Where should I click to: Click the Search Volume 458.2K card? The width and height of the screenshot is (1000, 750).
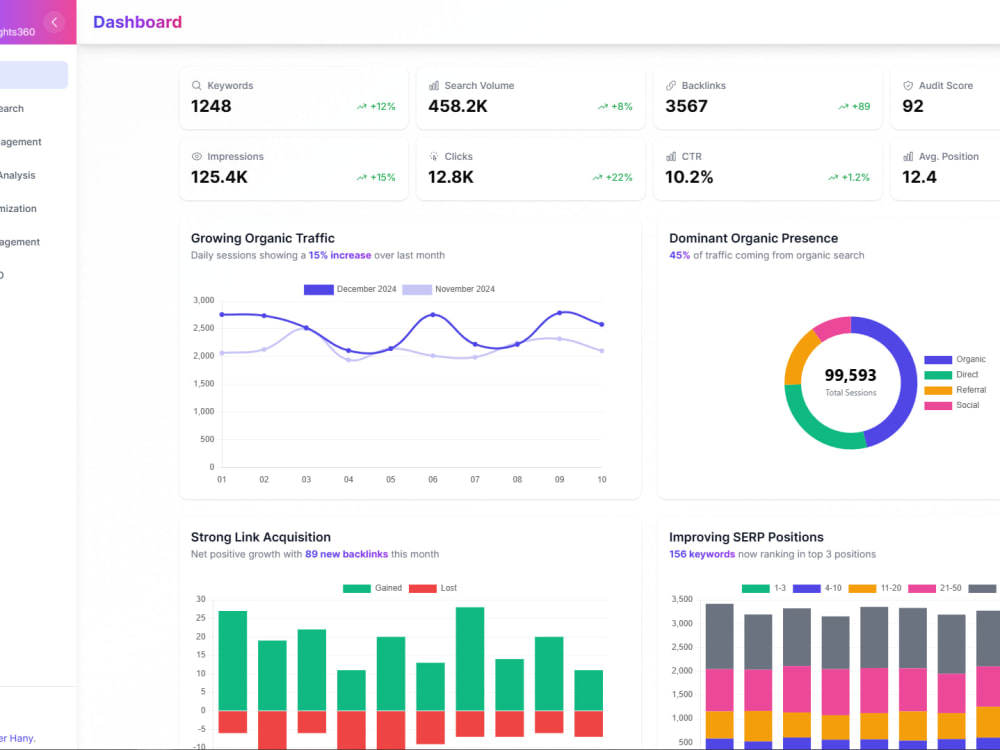[x=531, y=98]
